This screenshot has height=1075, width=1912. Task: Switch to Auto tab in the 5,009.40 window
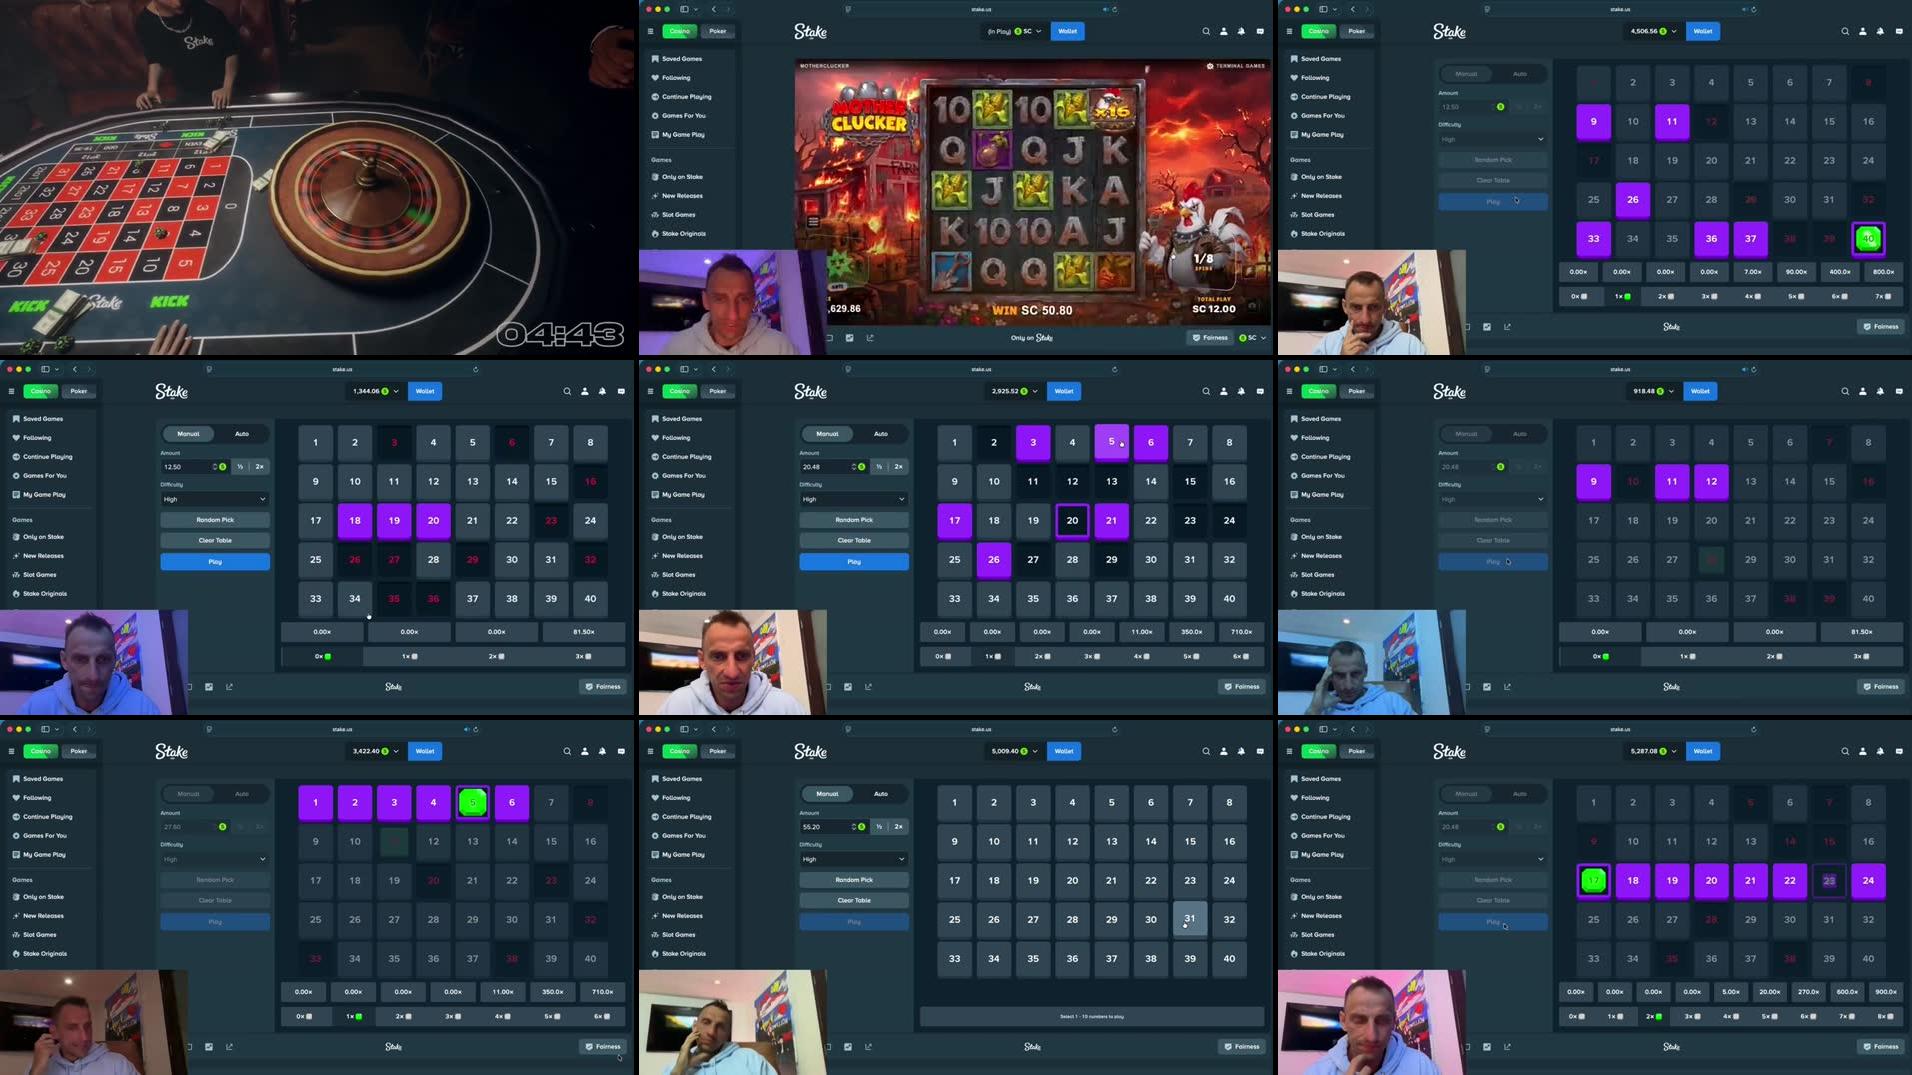coord(881,794)
